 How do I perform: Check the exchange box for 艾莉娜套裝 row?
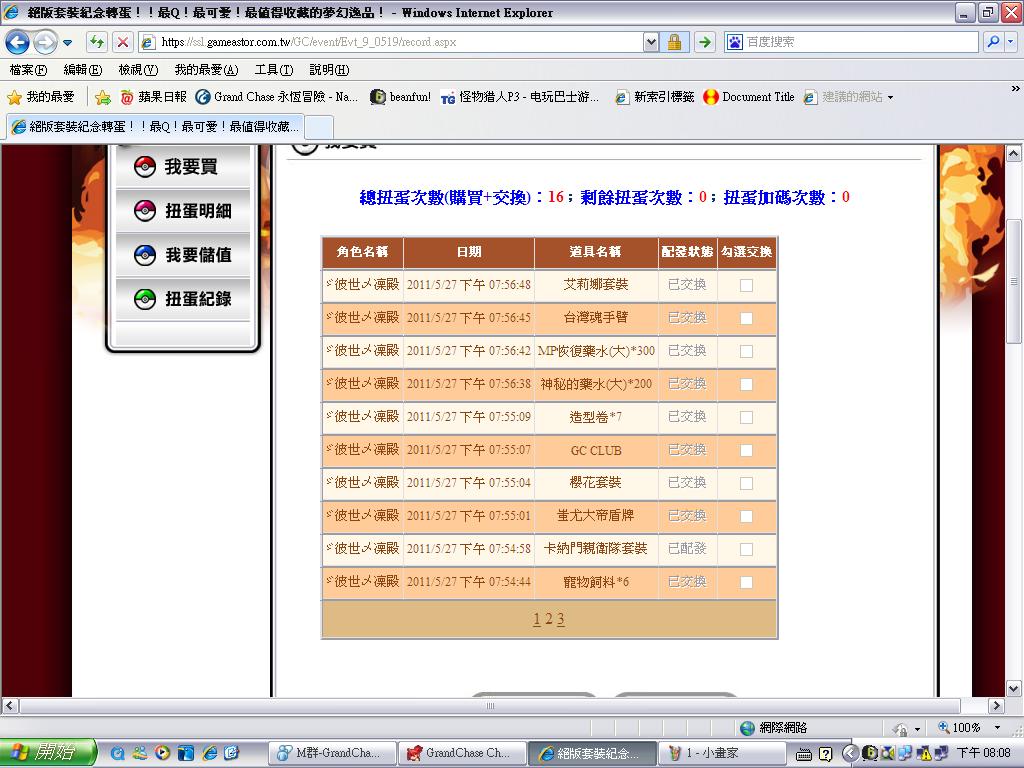(746, 285)
